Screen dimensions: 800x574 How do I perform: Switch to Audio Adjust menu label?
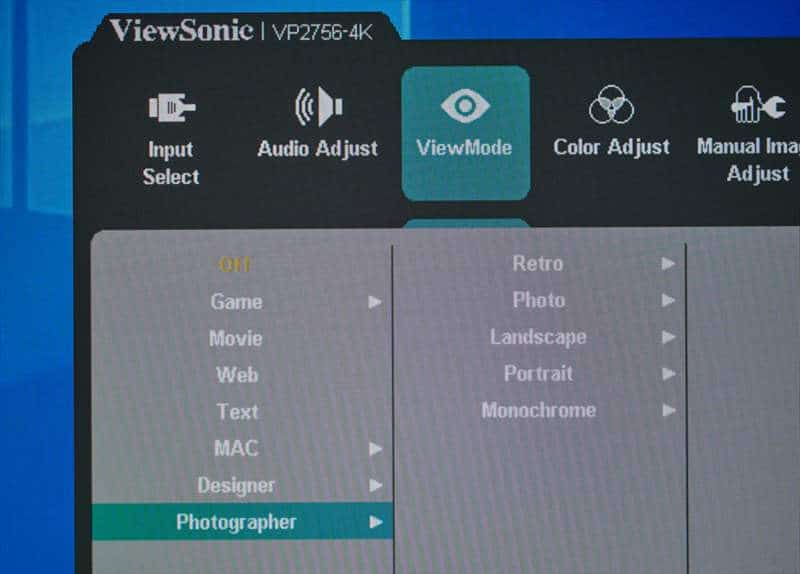click(x=318, y=149)
